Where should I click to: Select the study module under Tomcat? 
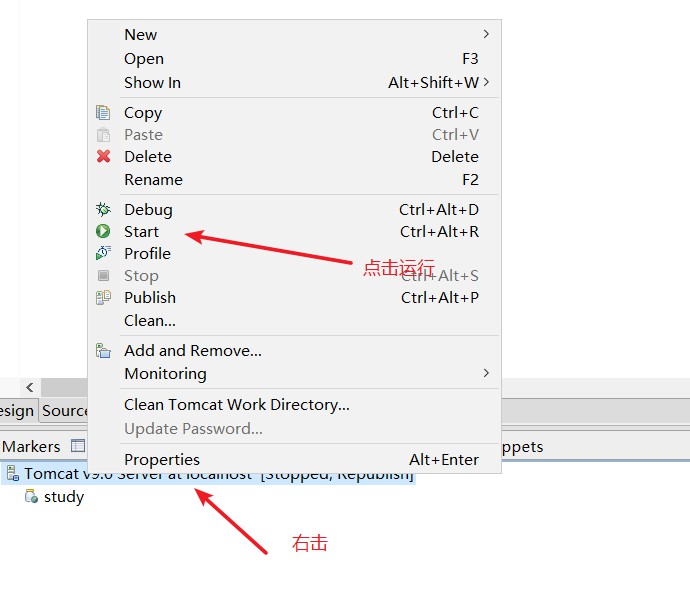click(64, 497)
